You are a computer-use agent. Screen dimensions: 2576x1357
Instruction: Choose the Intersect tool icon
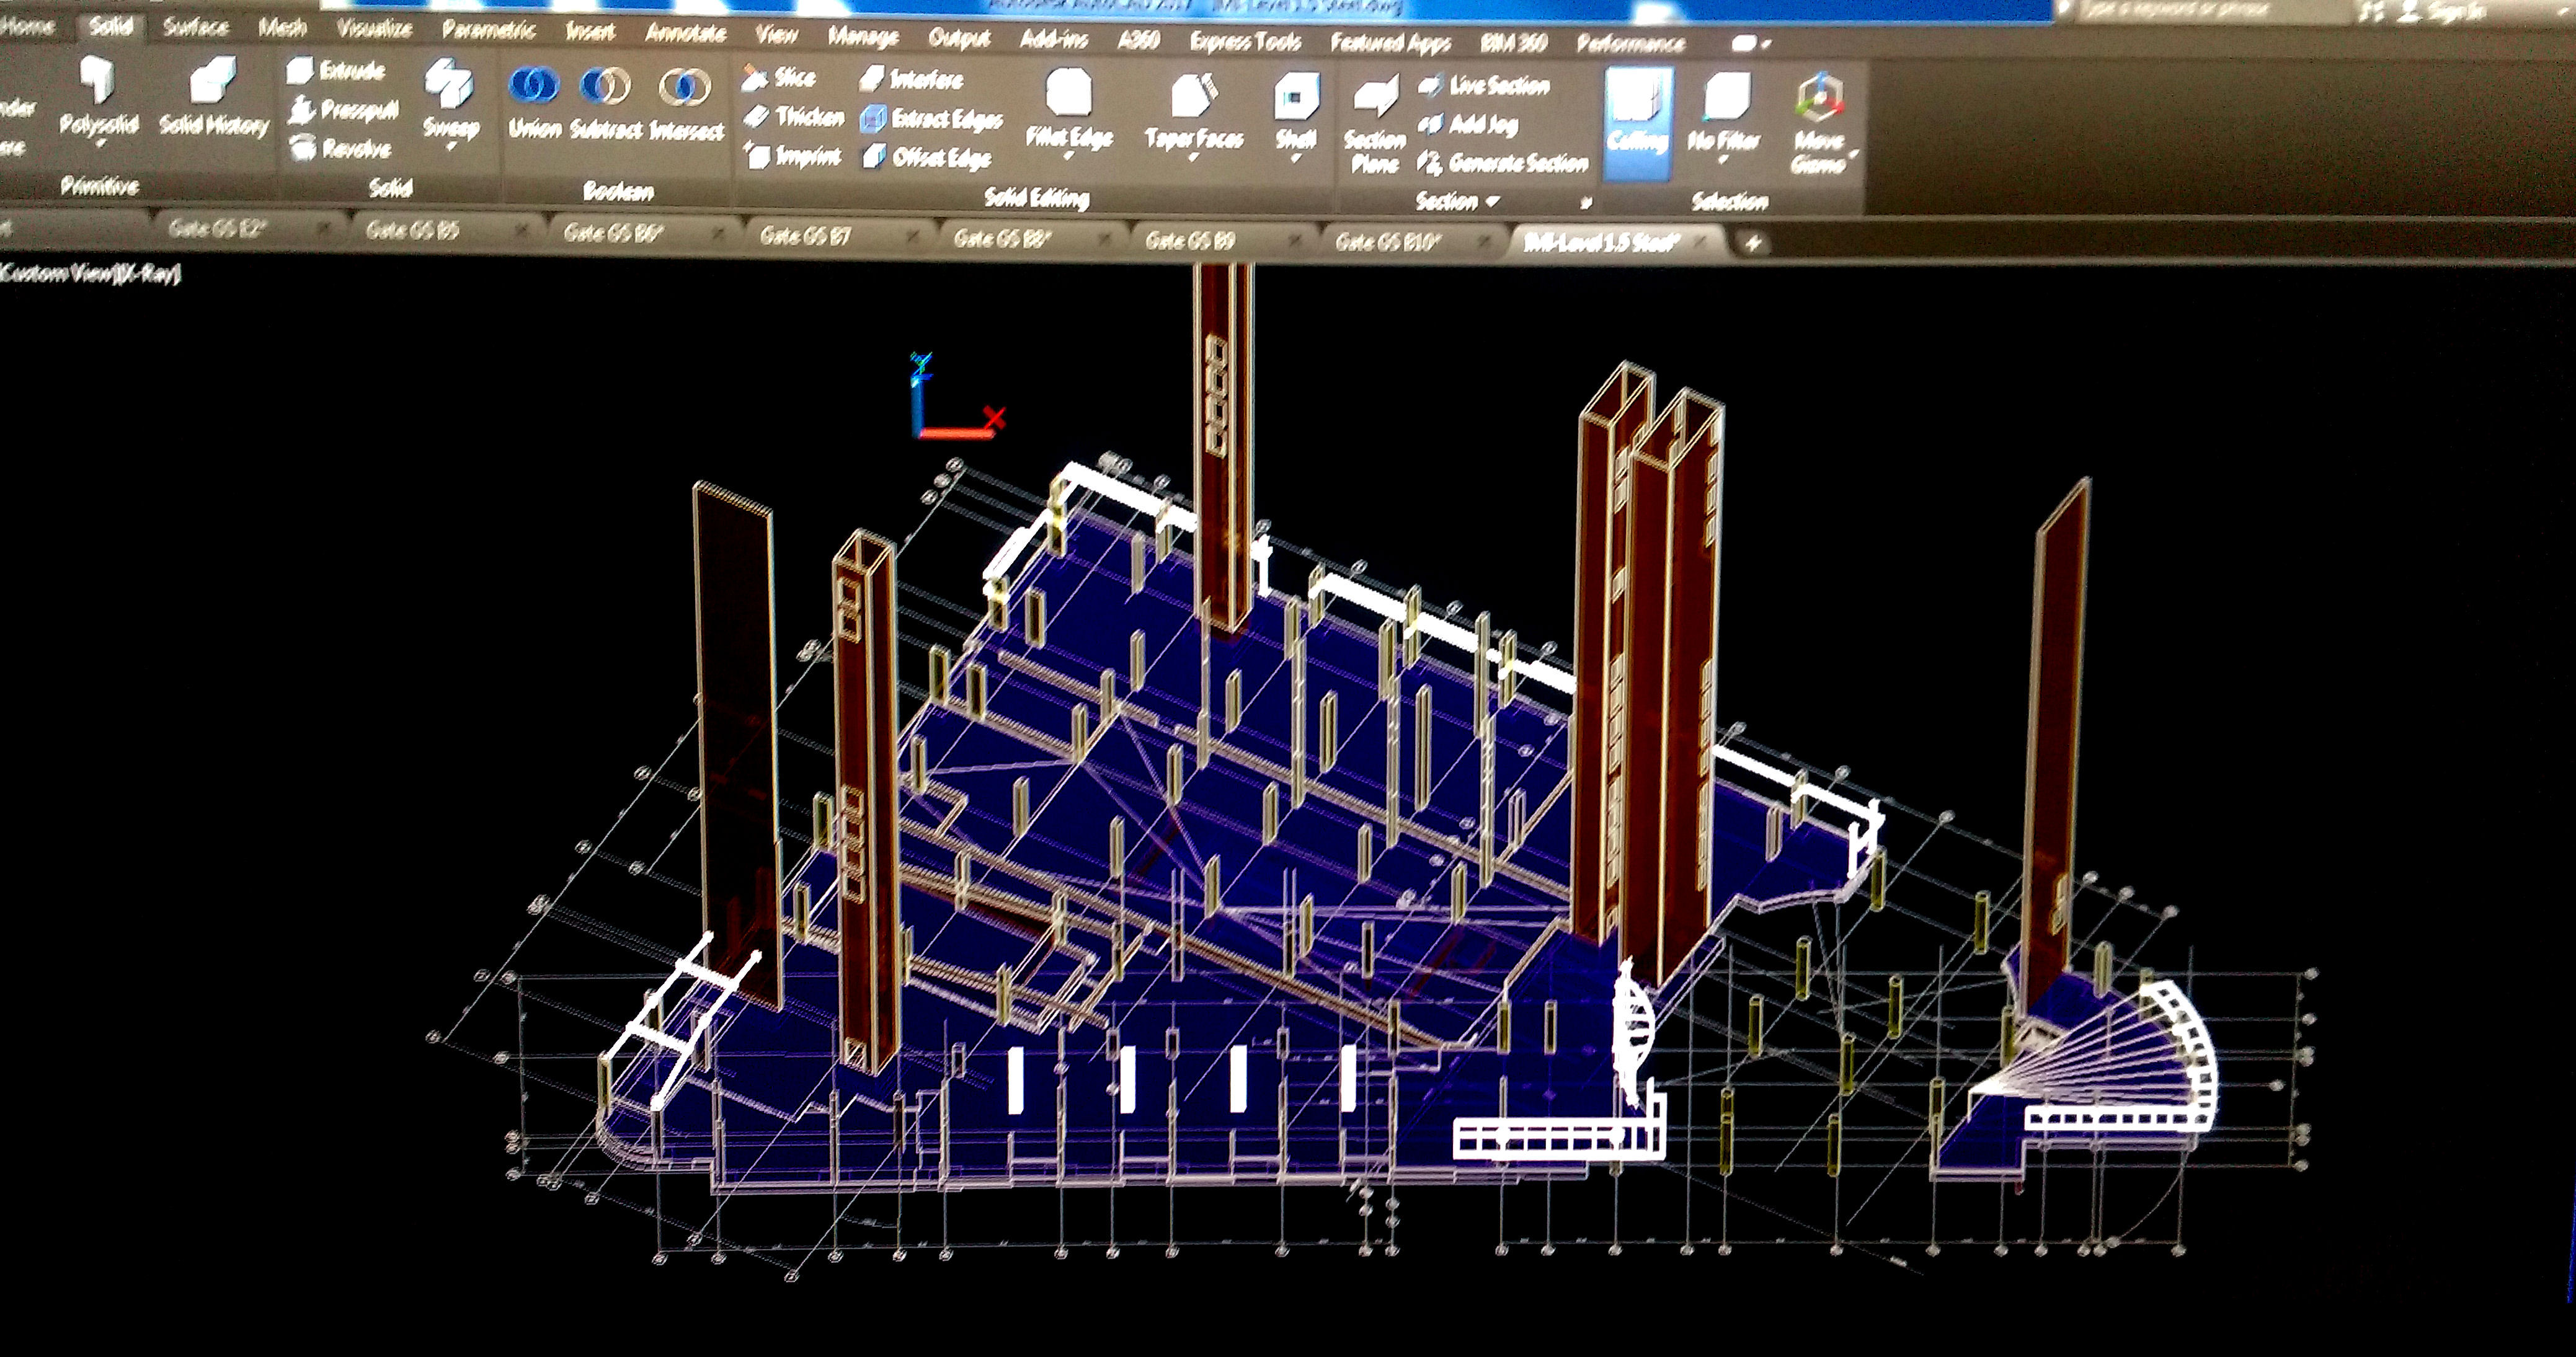[686, 104]
